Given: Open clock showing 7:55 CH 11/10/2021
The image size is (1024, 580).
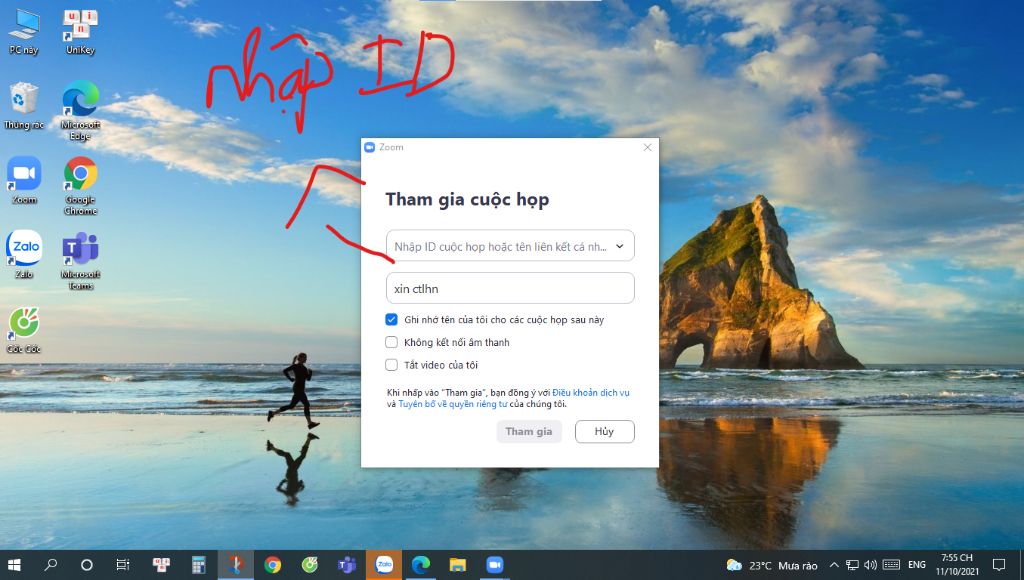Looking at the screenshot, I should (957, 565).
